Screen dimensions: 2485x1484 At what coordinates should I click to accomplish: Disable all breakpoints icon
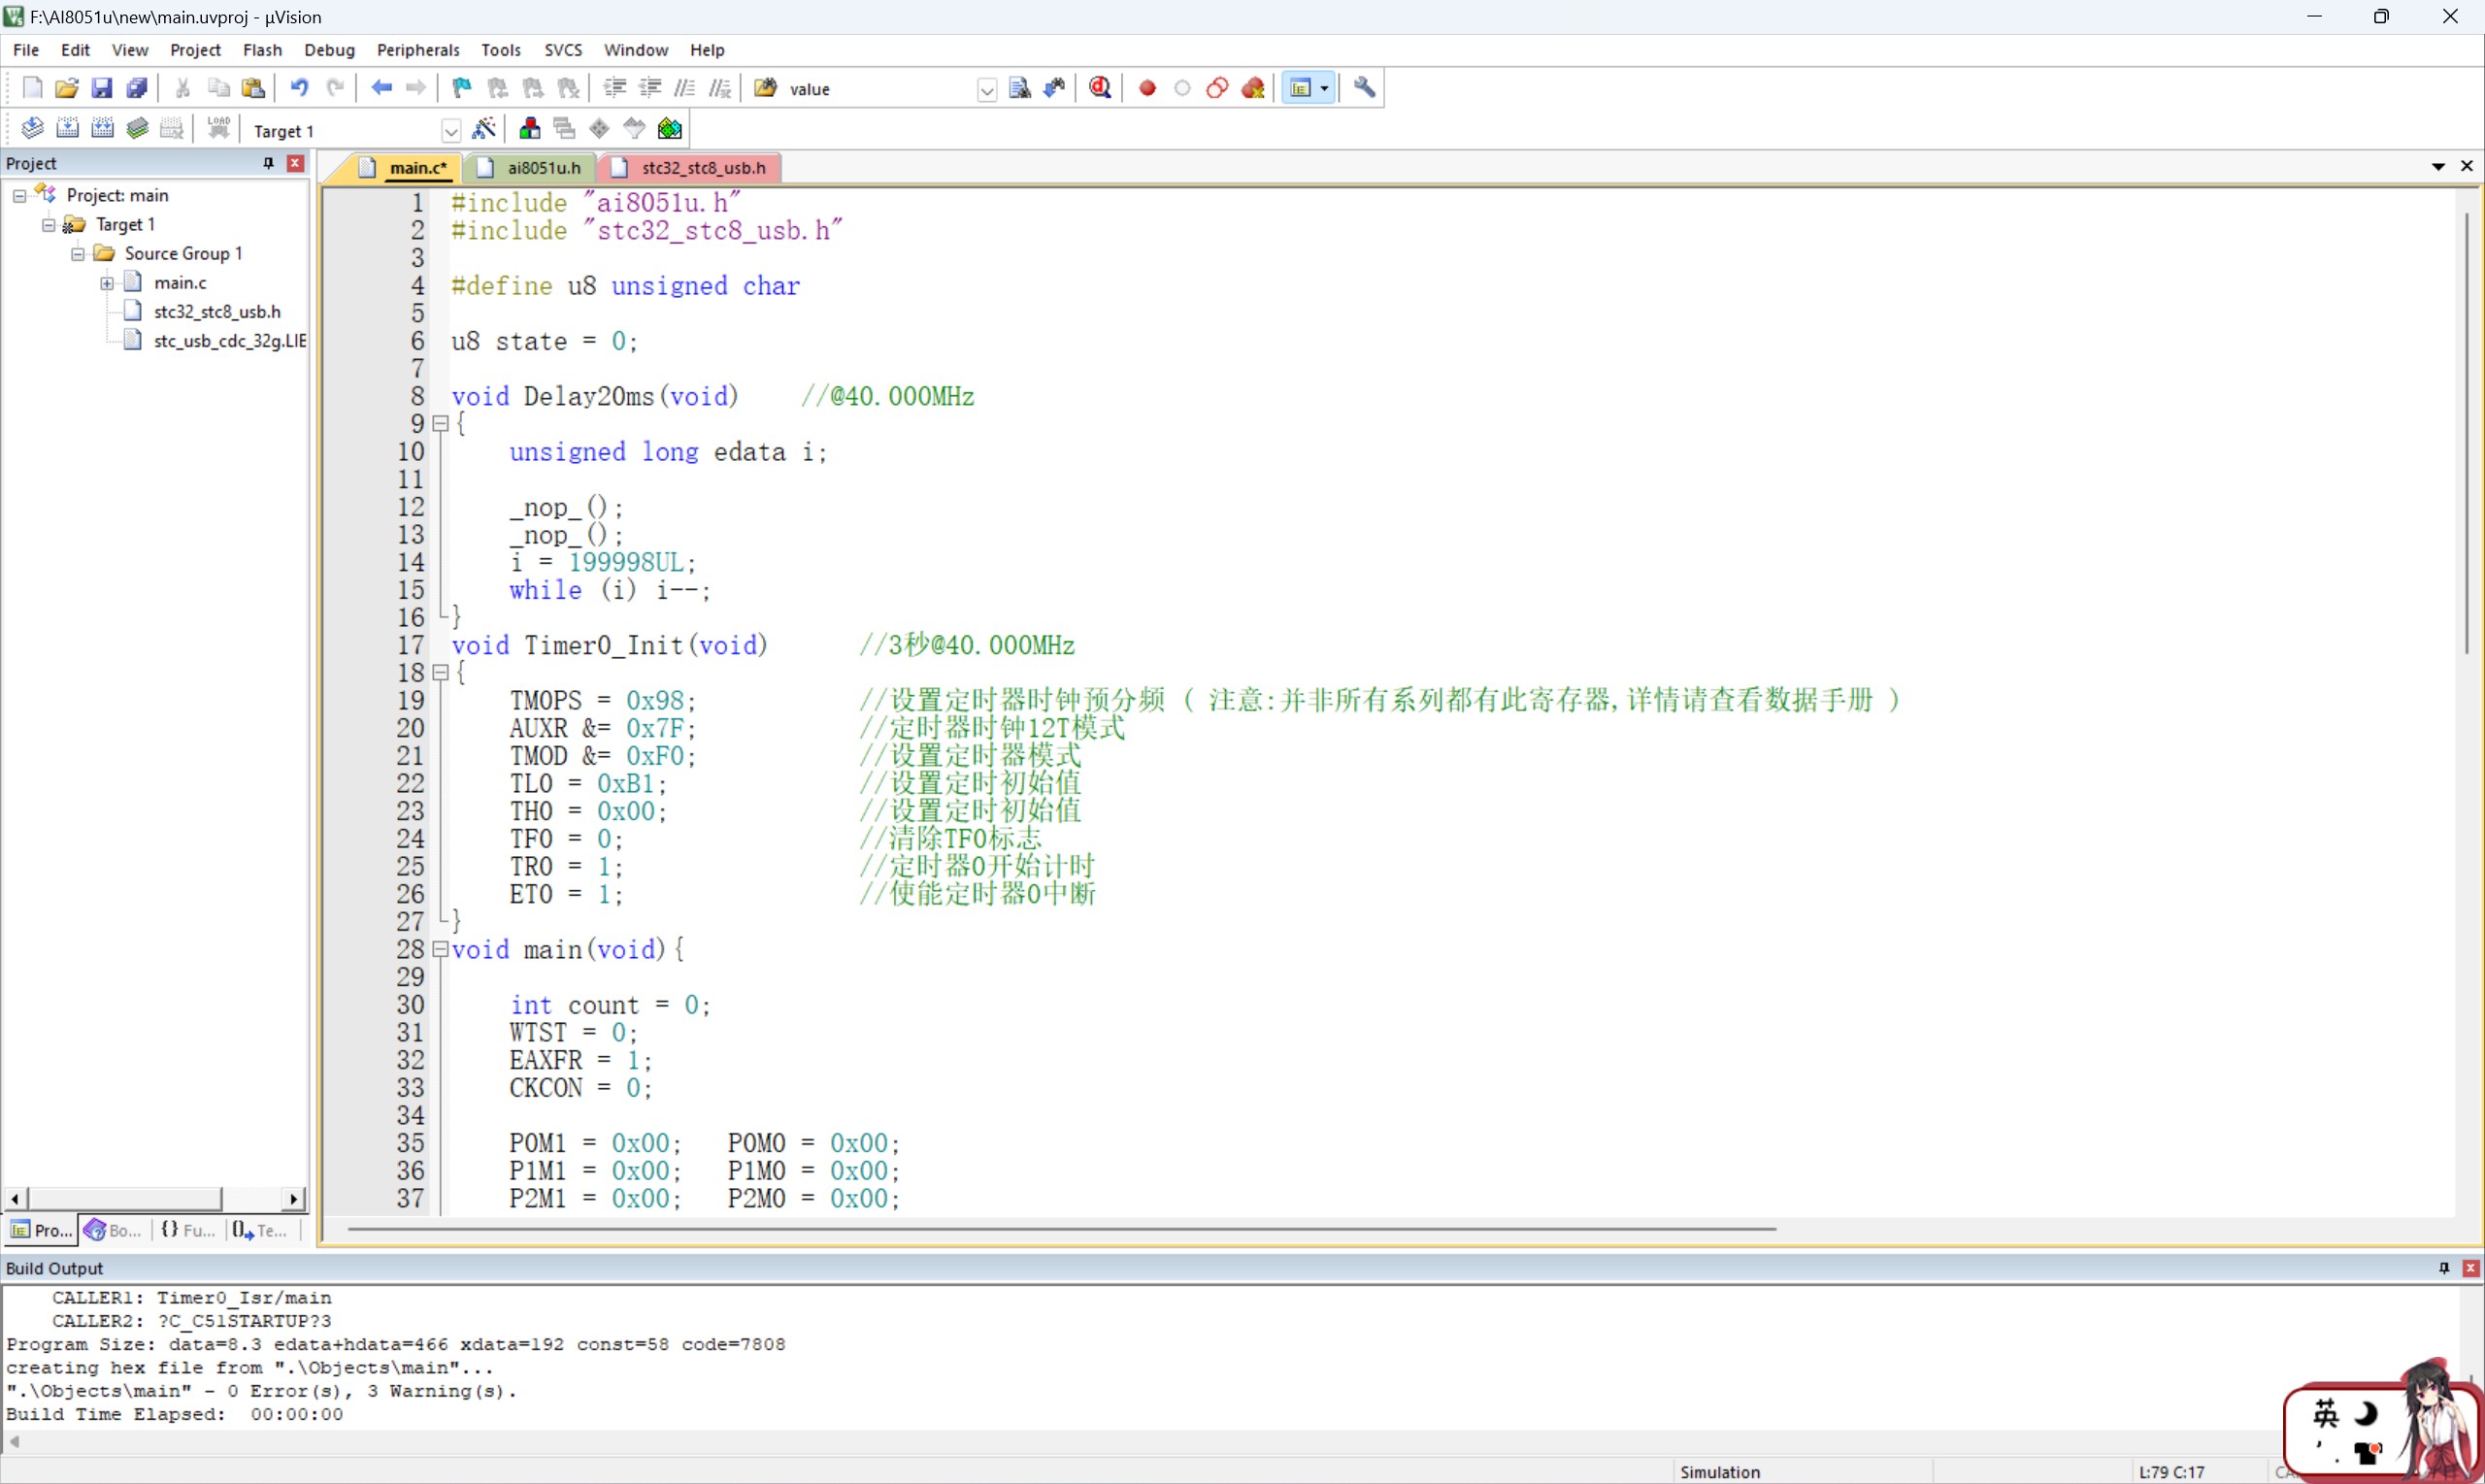click(1217, 88)
